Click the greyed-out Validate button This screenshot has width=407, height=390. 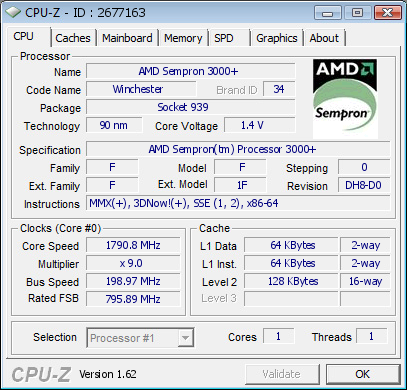point(282,374)
